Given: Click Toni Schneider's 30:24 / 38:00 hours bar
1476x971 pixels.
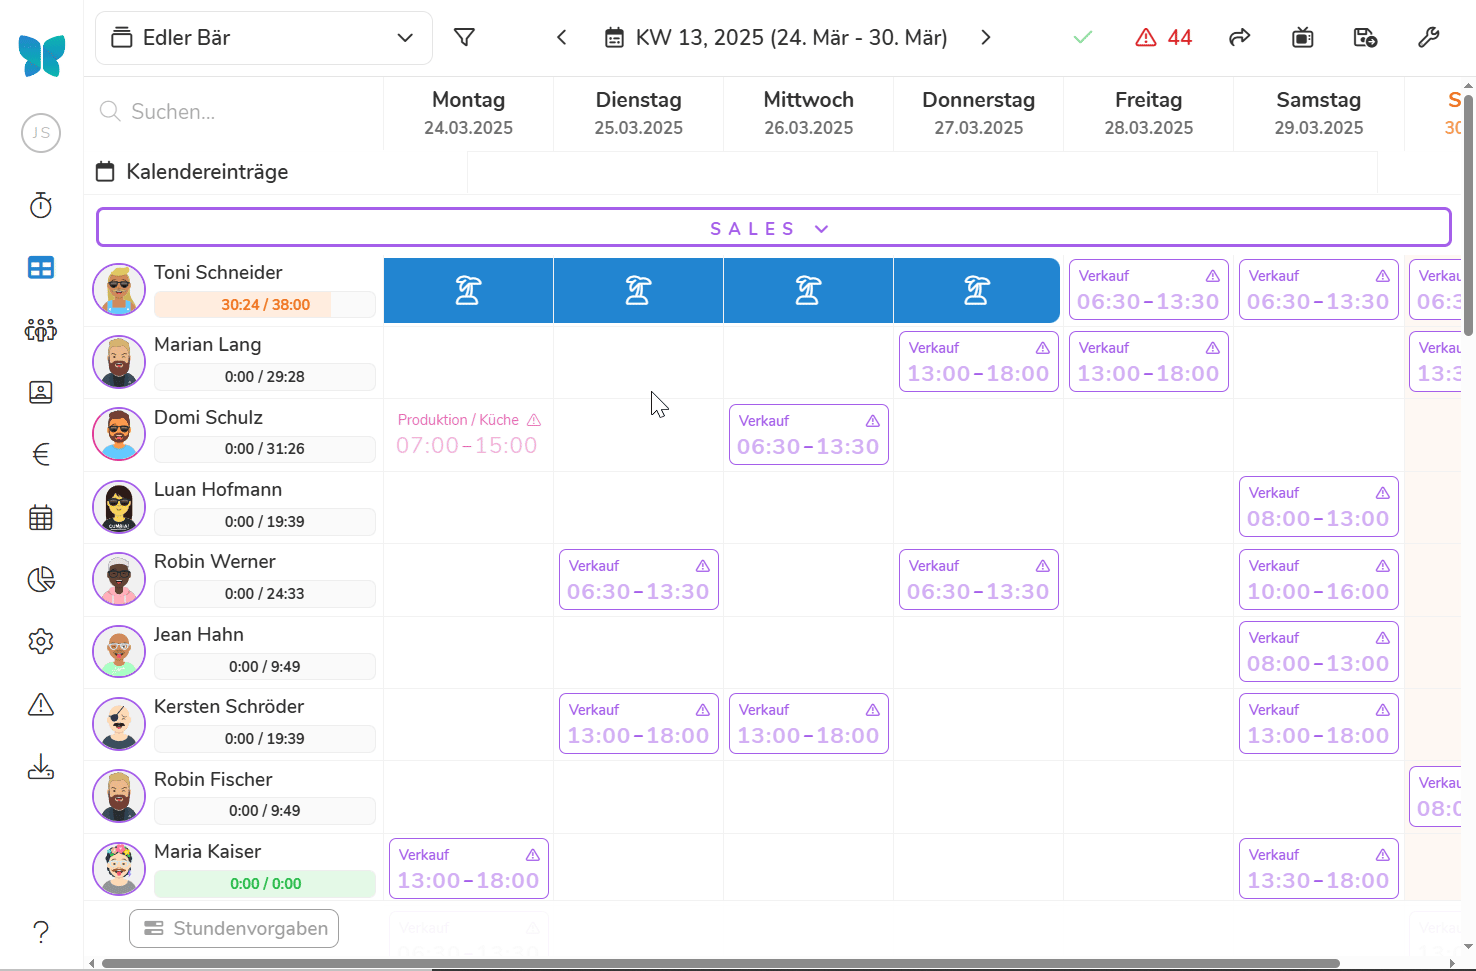Looking at the screenshot, I should pyautogui.click(x=265, y=305).
